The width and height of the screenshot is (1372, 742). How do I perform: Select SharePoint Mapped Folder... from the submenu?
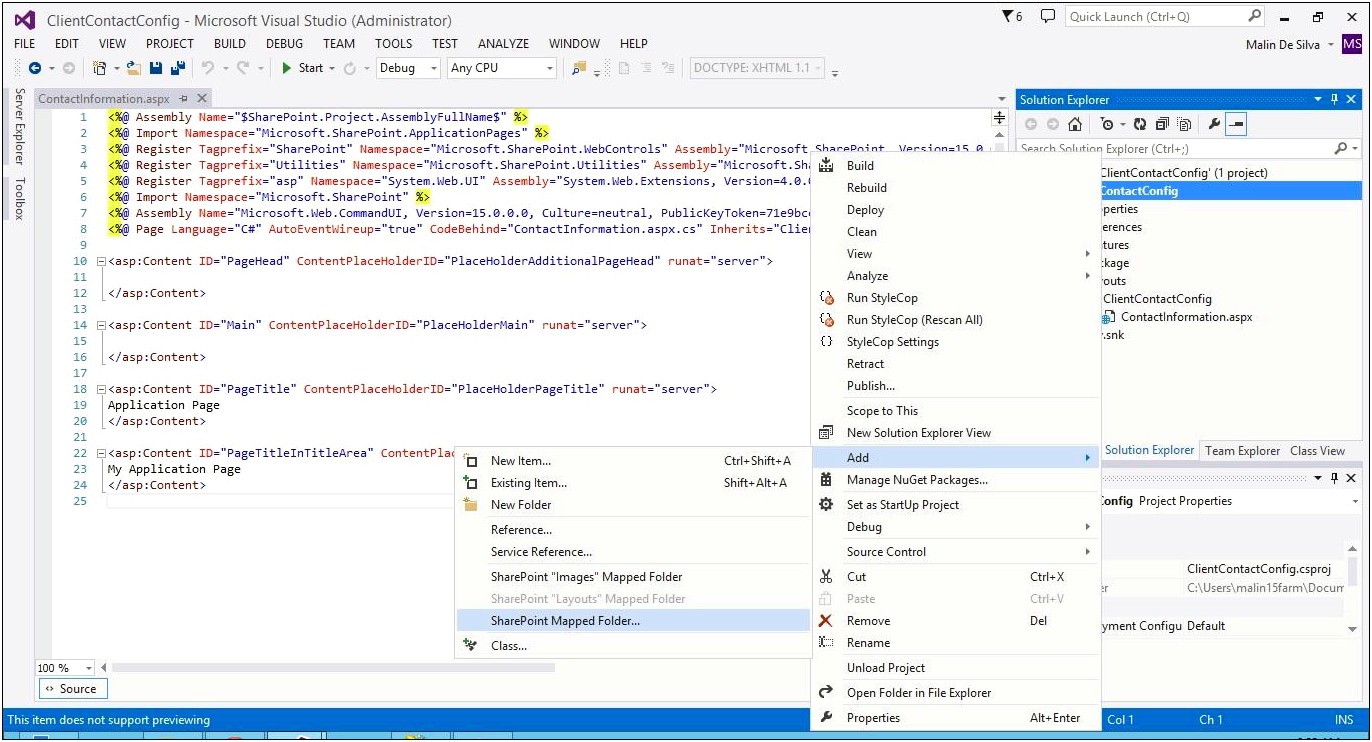point(633,621)
